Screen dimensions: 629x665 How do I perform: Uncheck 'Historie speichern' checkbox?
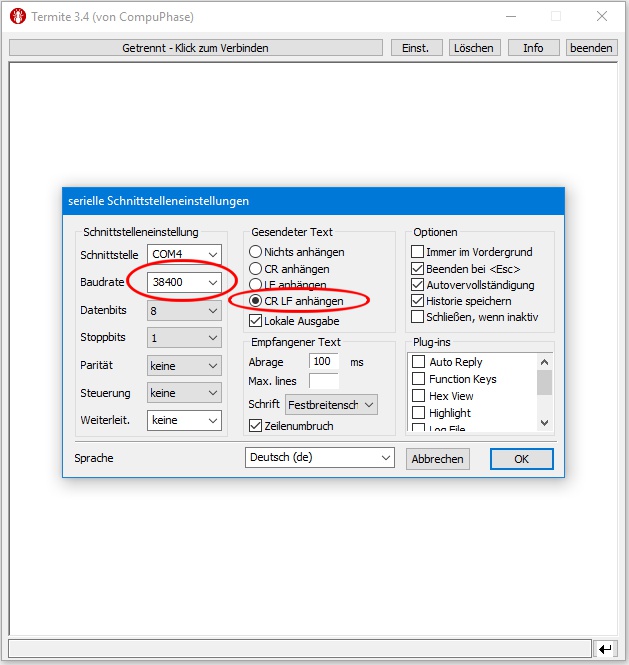click(418, 301)
